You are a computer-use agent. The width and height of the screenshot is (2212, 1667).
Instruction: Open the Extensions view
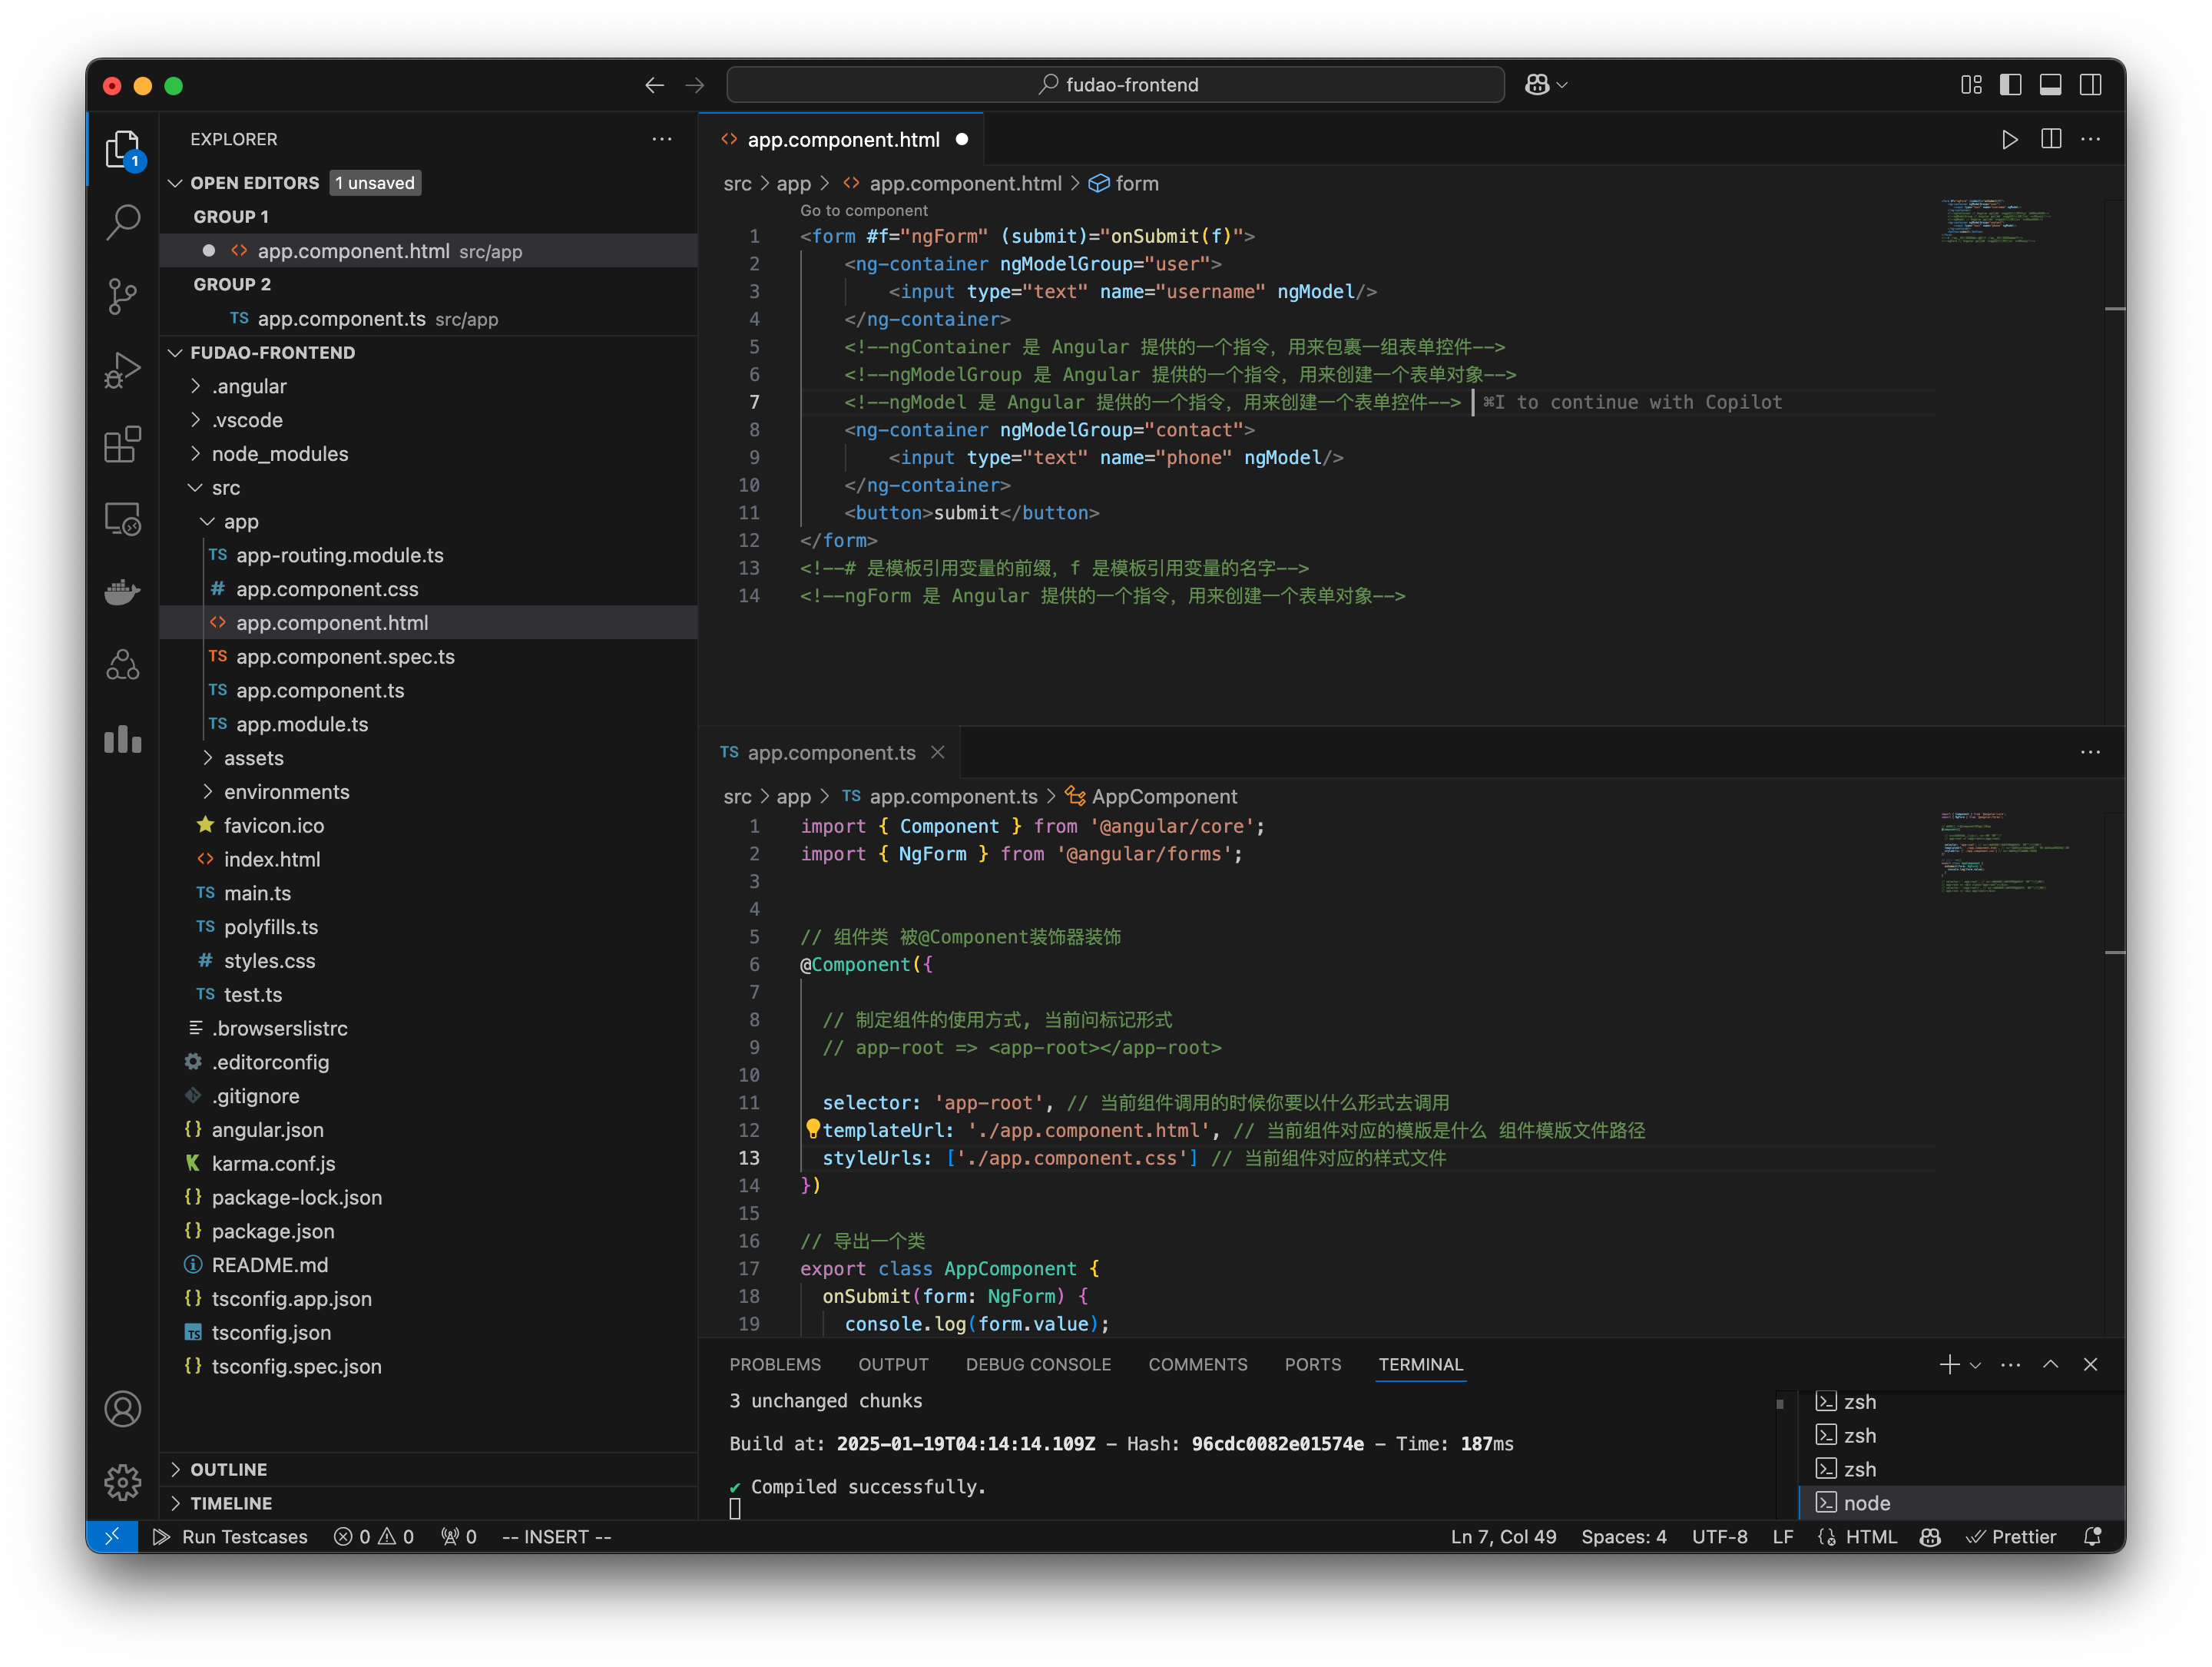122,445
